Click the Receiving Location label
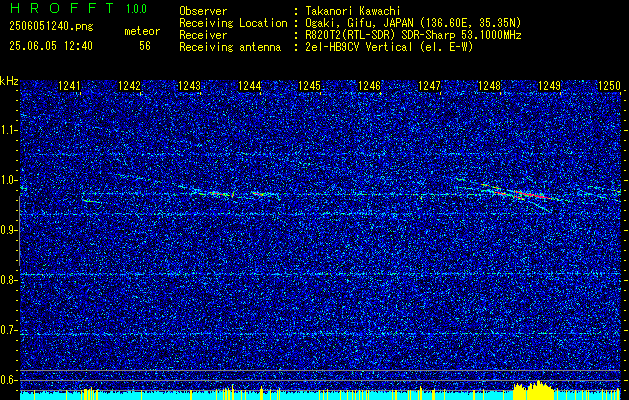The image size is (629, 400). pos(233,23)
